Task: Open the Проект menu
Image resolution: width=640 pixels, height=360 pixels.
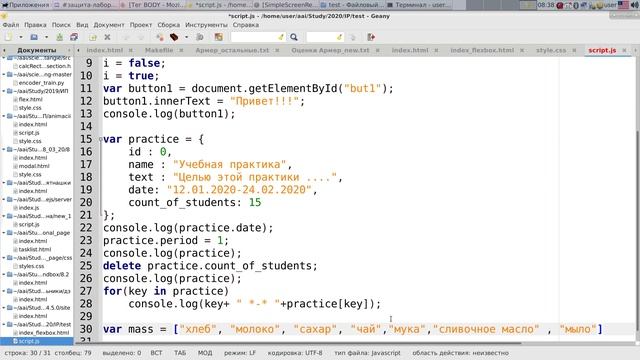Action: [x=141, y=25]
